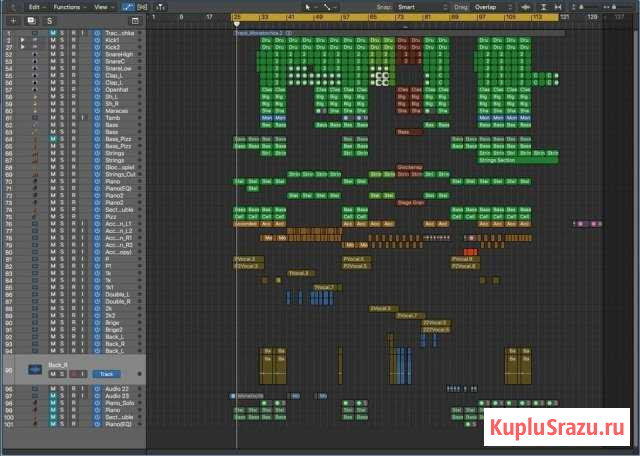640x456 pixels.
Task: Expand the Kick1 track stack
Action: point(22,40)
